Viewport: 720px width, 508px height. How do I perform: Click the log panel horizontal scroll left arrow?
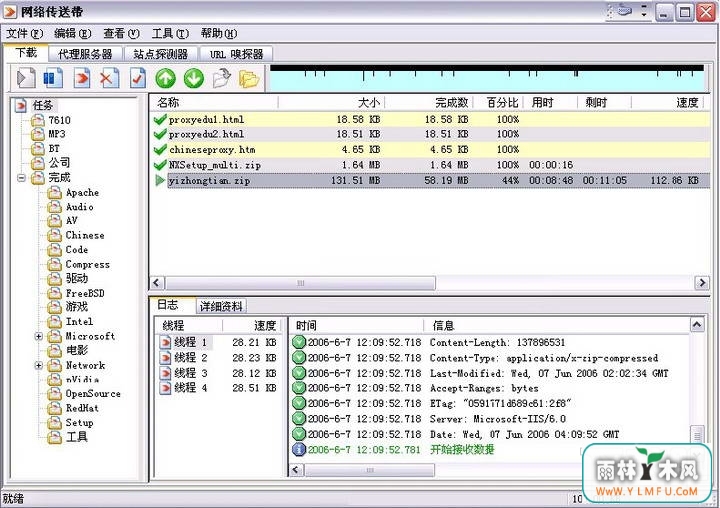[x=296, y=470]
